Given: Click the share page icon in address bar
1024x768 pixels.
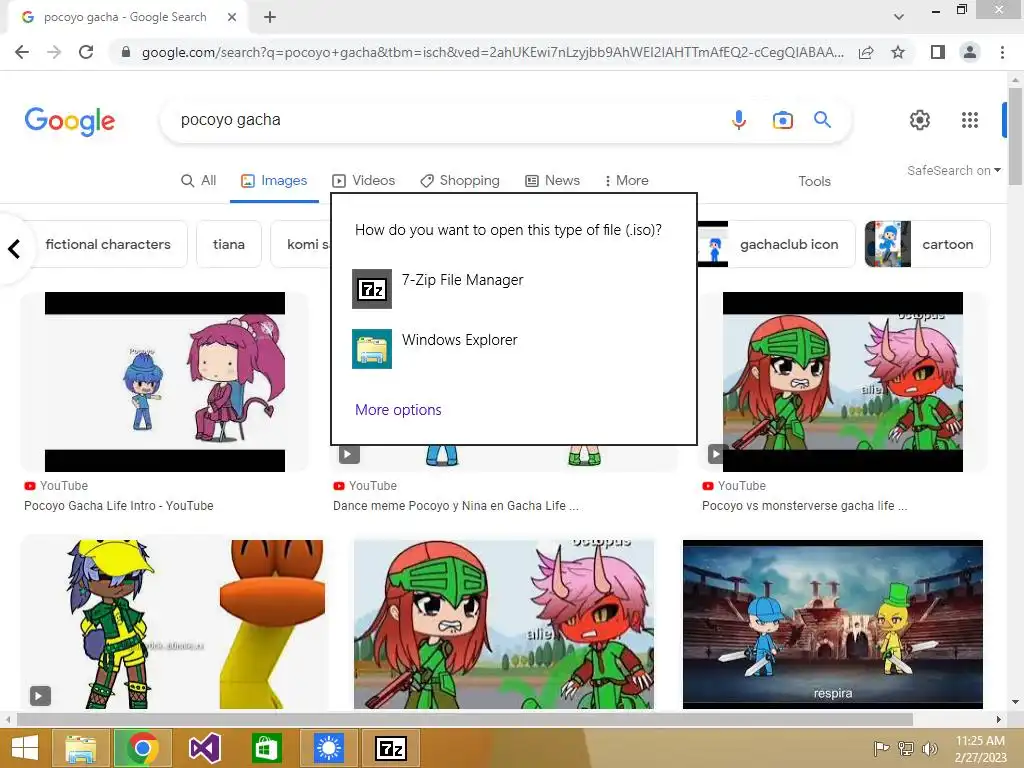Looking at the screenshot, I should pyautogui.click(x=866, y=52).
